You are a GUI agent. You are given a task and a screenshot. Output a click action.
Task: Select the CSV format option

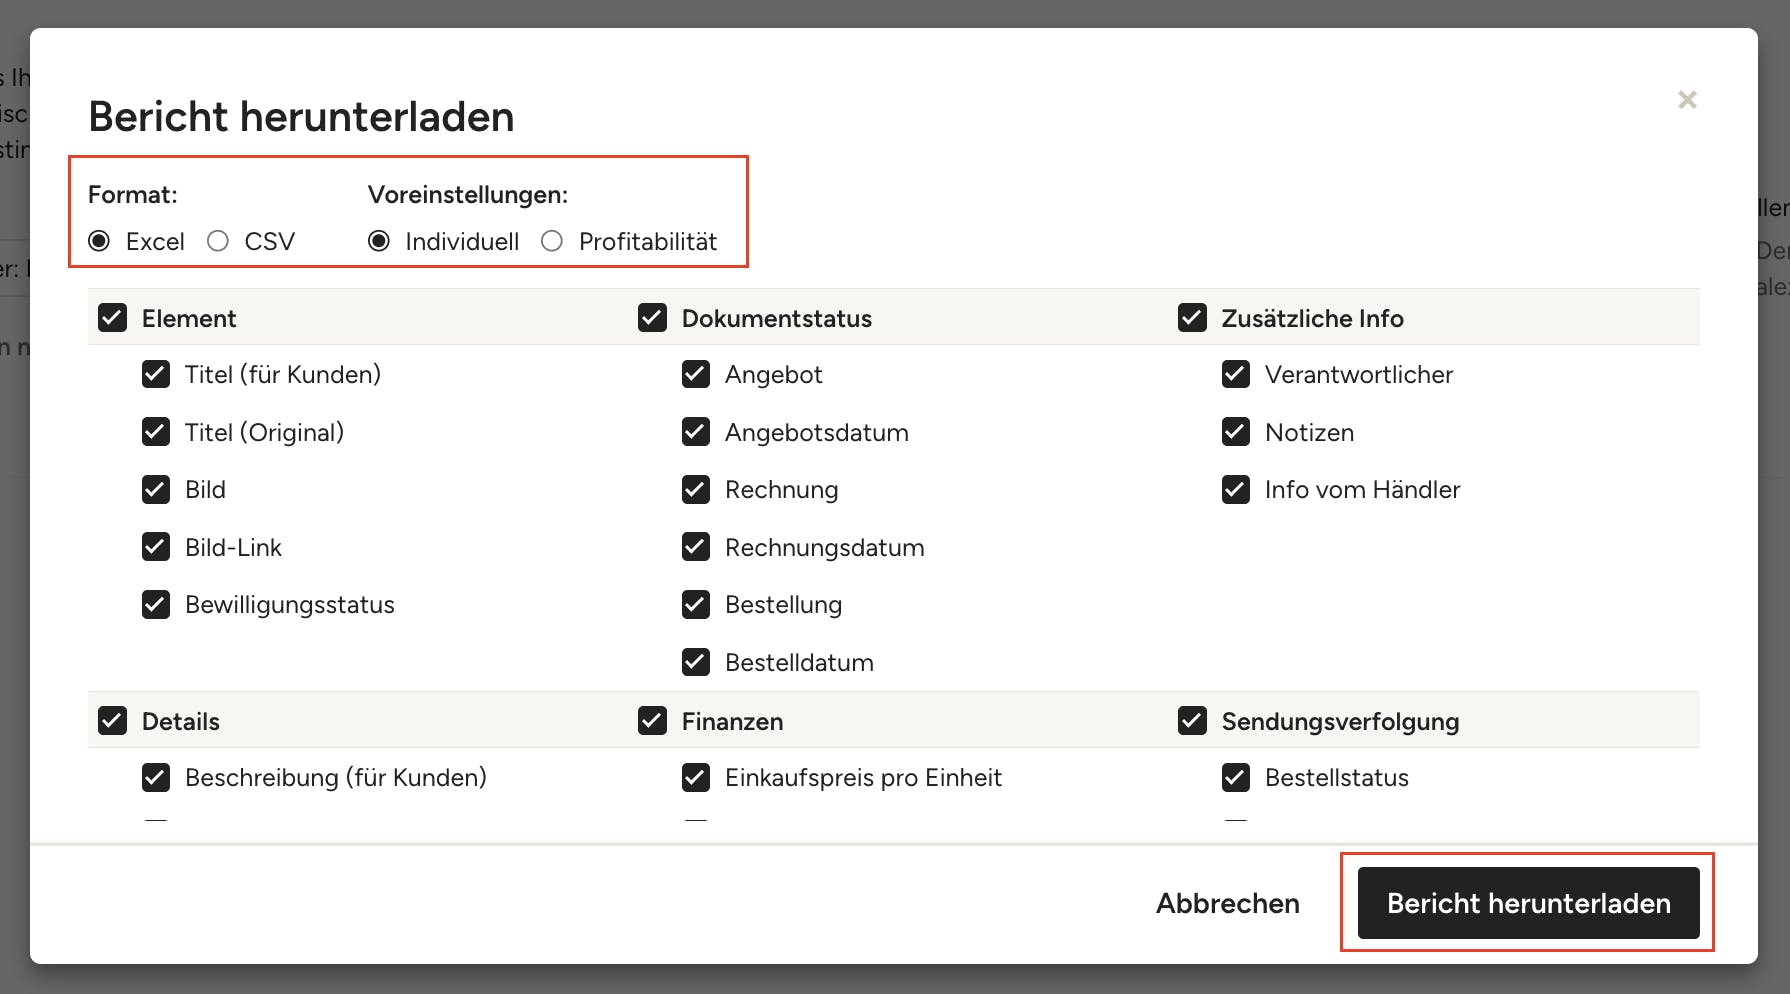[218, 241]
